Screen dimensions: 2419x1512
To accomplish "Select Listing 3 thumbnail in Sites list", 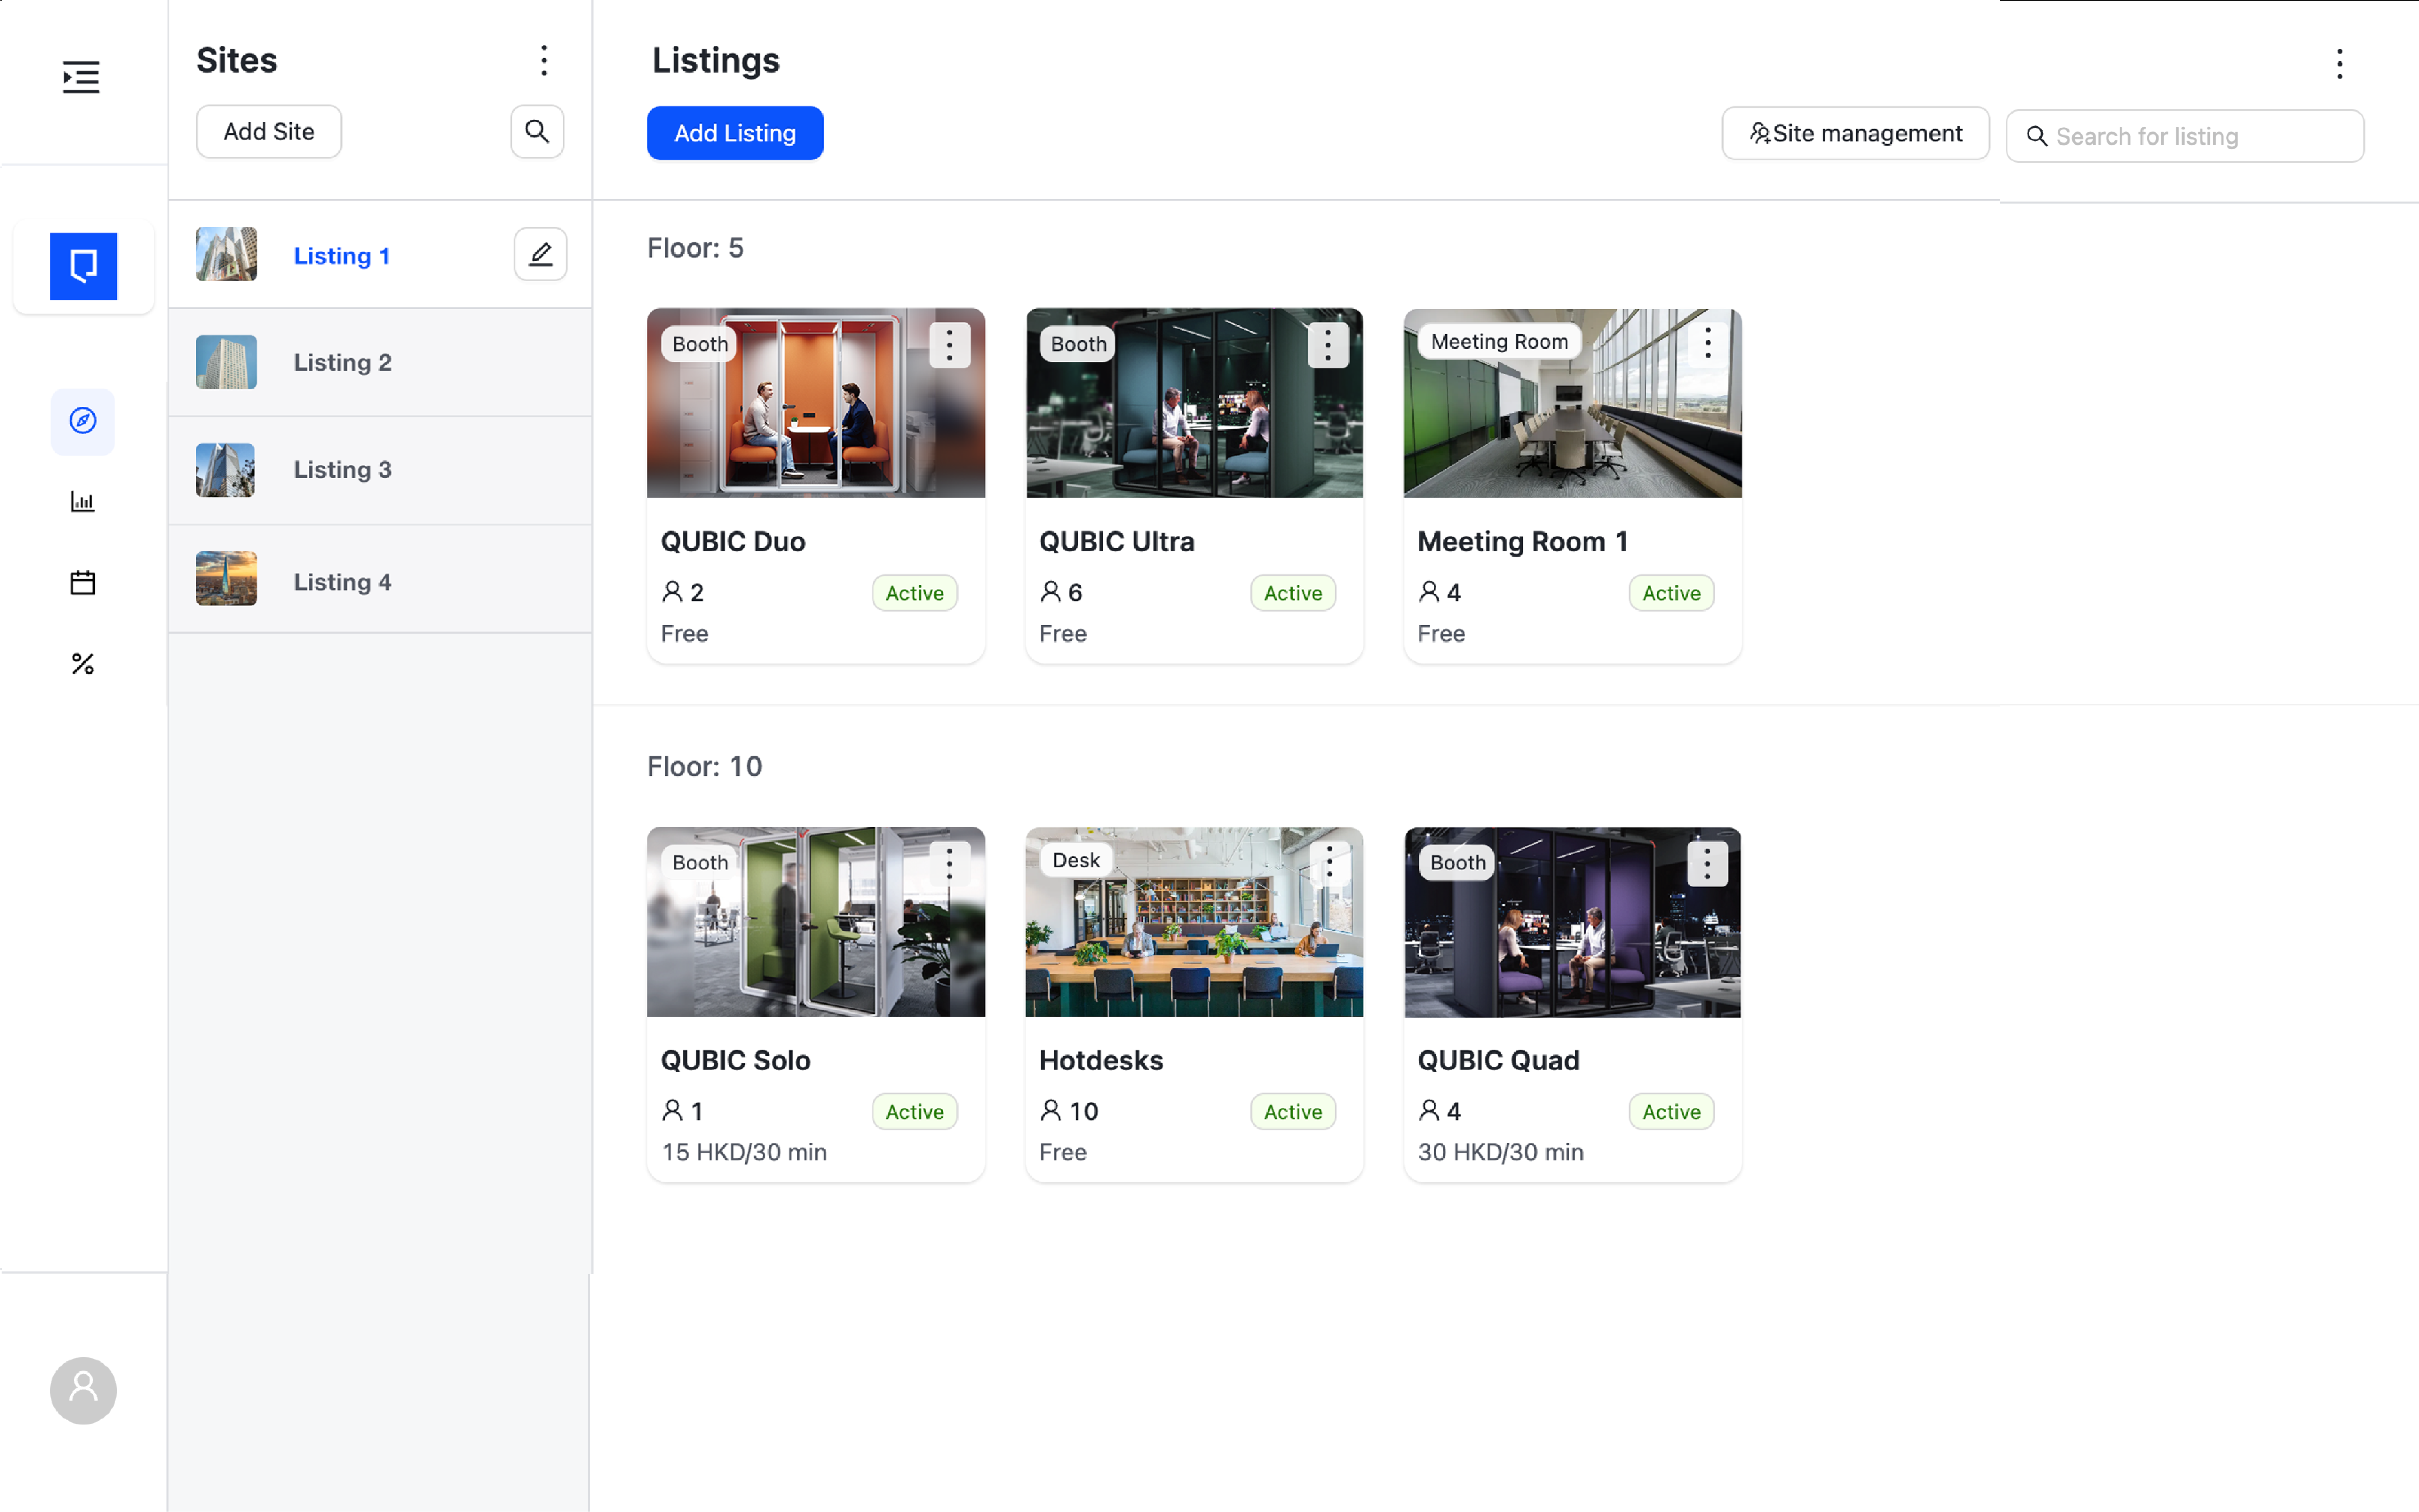I will pyautogui.click(x=226, y=470).
